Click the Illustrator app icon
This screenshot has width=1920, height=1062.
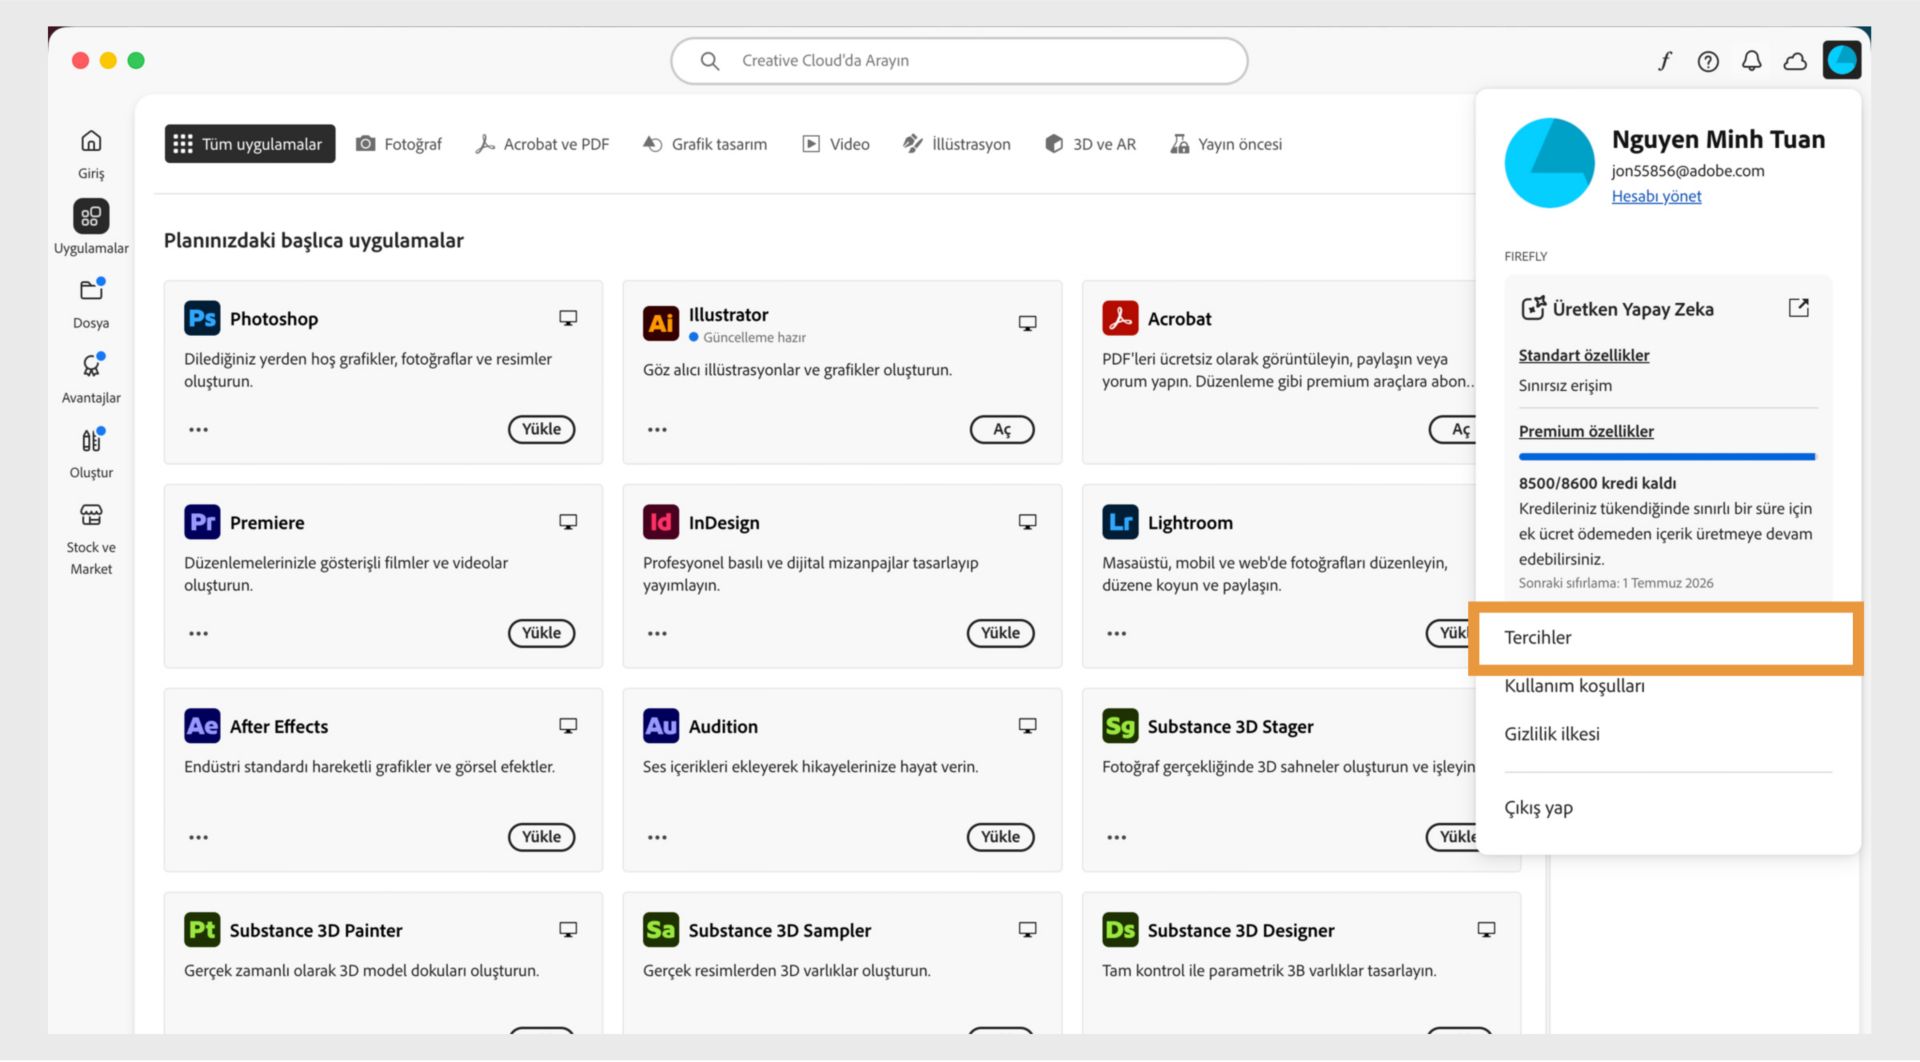661,322
